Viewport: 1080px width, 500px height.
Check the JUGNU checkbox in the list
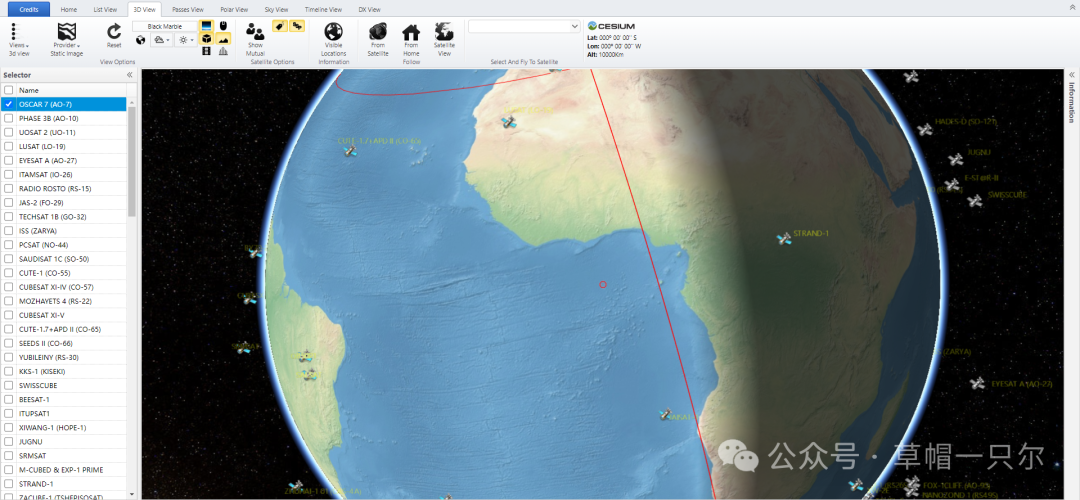(x=8, y=441)
